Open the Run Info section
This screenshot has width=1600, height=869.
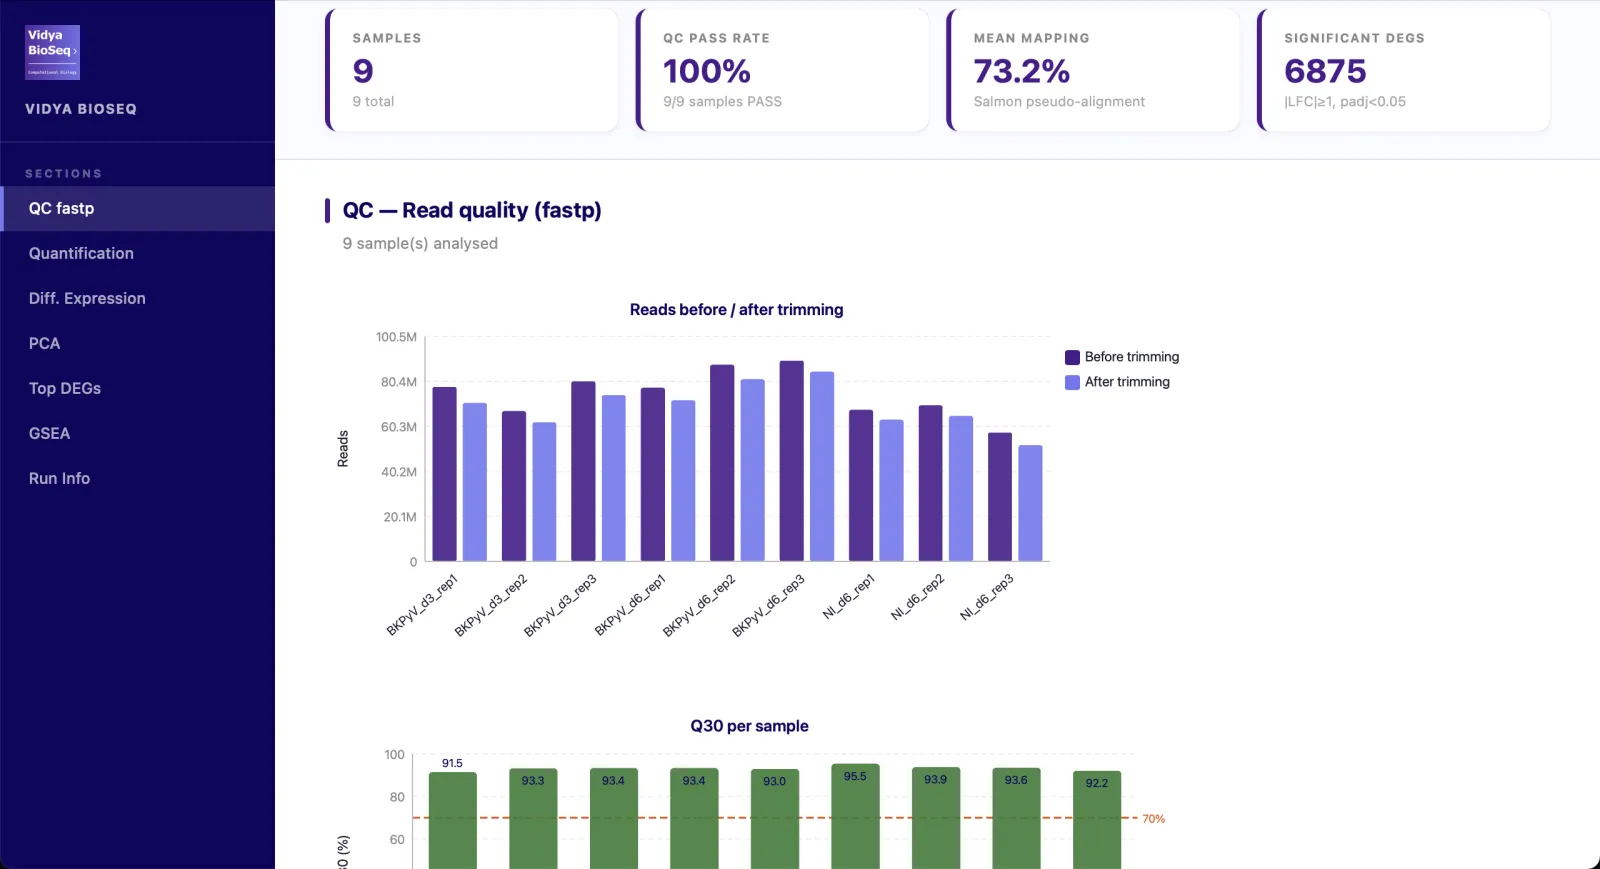[137, 479]
